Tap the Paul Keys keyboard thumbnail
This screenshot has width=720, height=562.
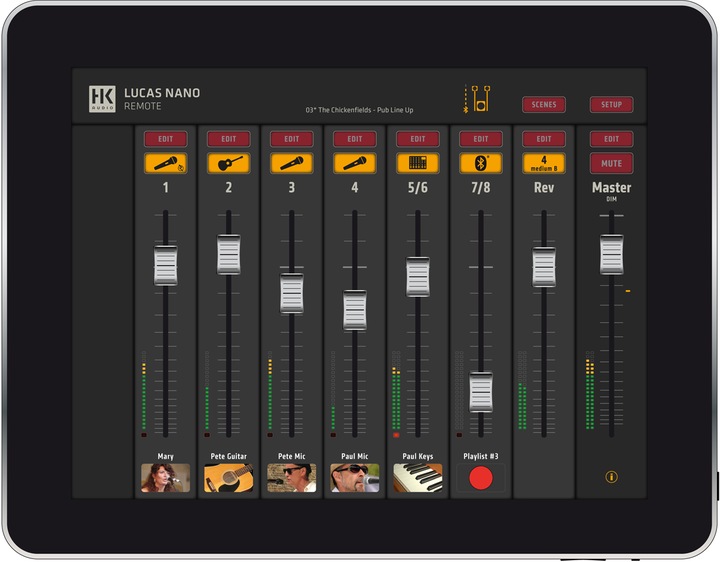[x=418, y=478]
